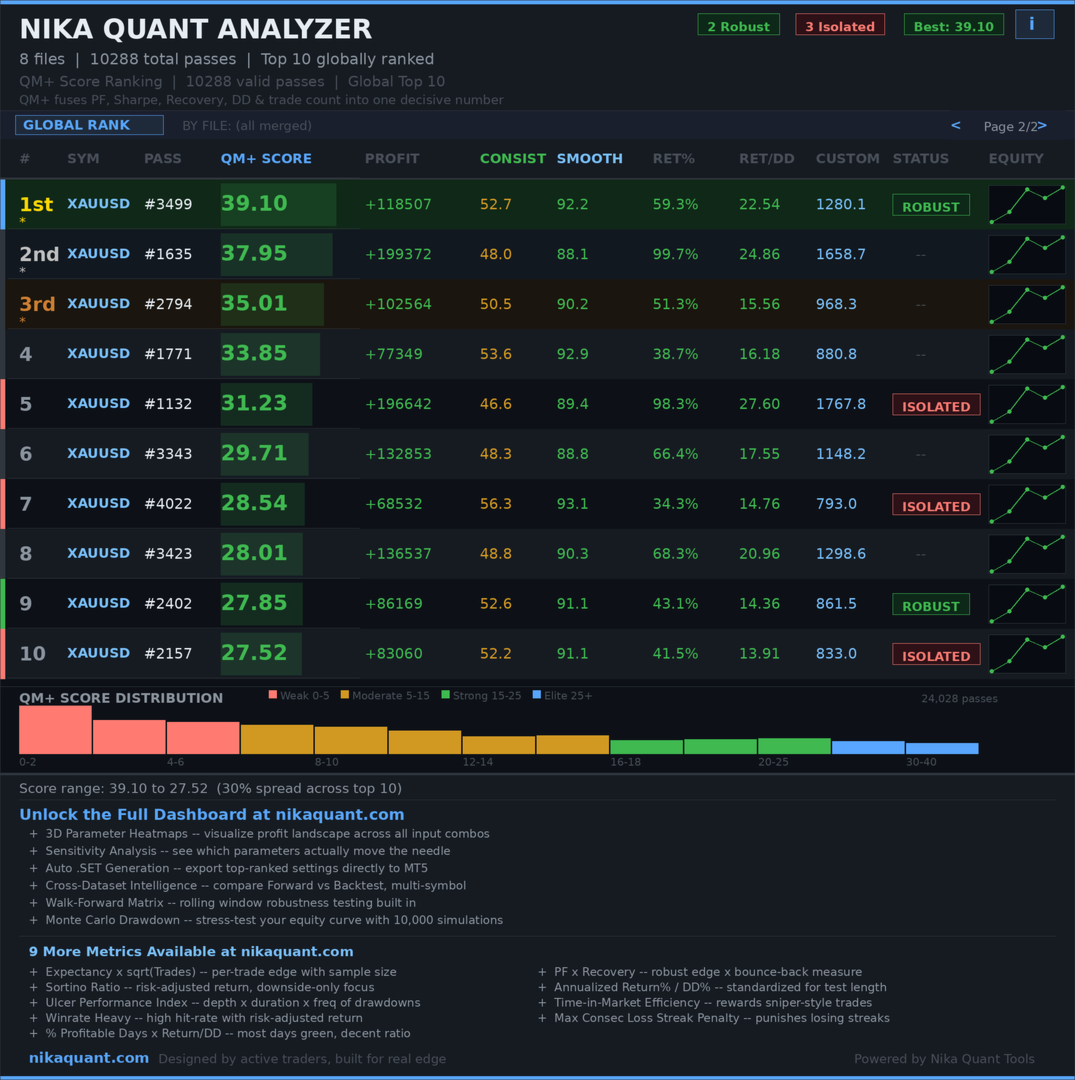Toggle the 3 Isolated filter badge
The image size is (1075, 1080).
point(839,24)
